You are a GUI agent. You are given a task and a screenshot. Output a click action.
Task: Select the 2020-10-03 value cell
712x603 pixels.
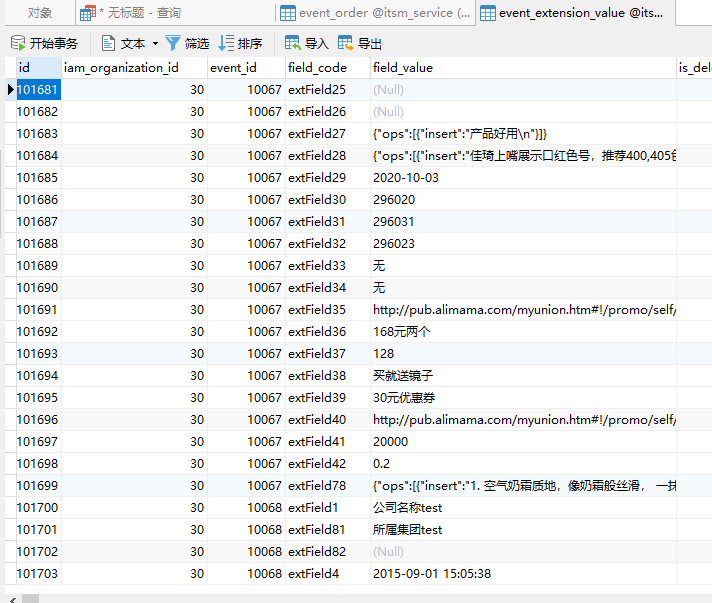523,178
